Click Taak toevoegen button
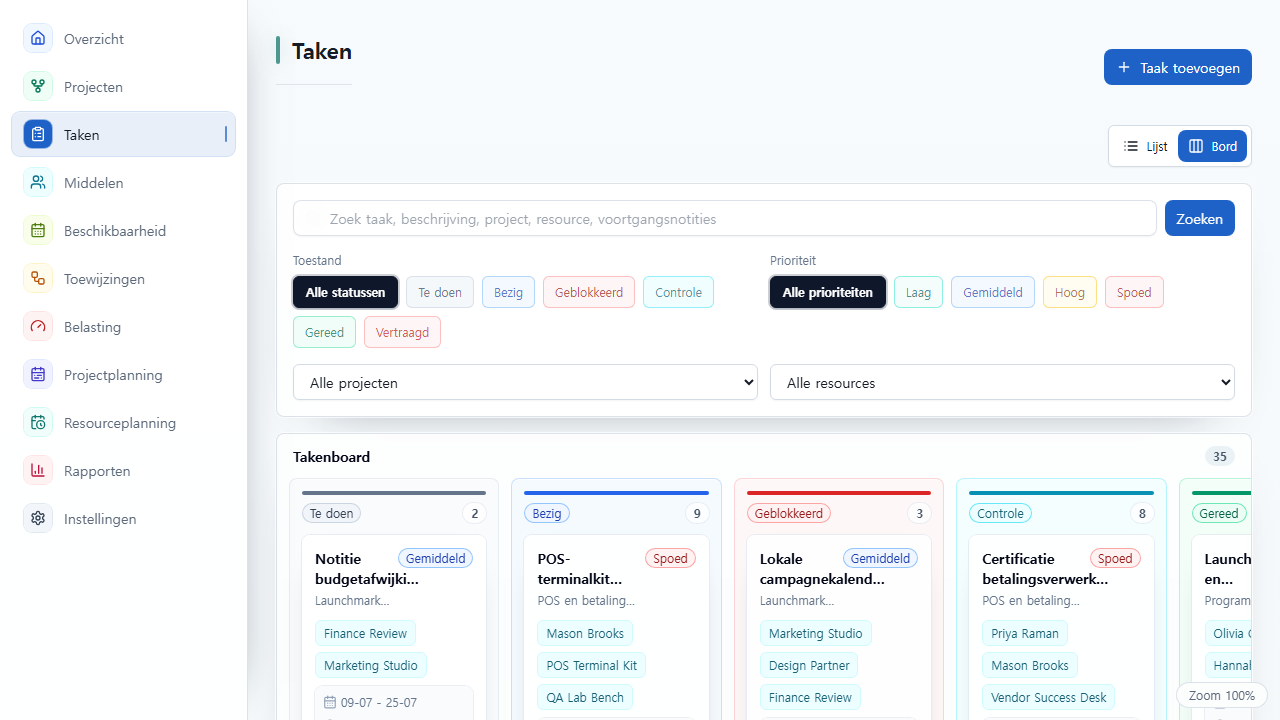 (x=1178, y=67)
